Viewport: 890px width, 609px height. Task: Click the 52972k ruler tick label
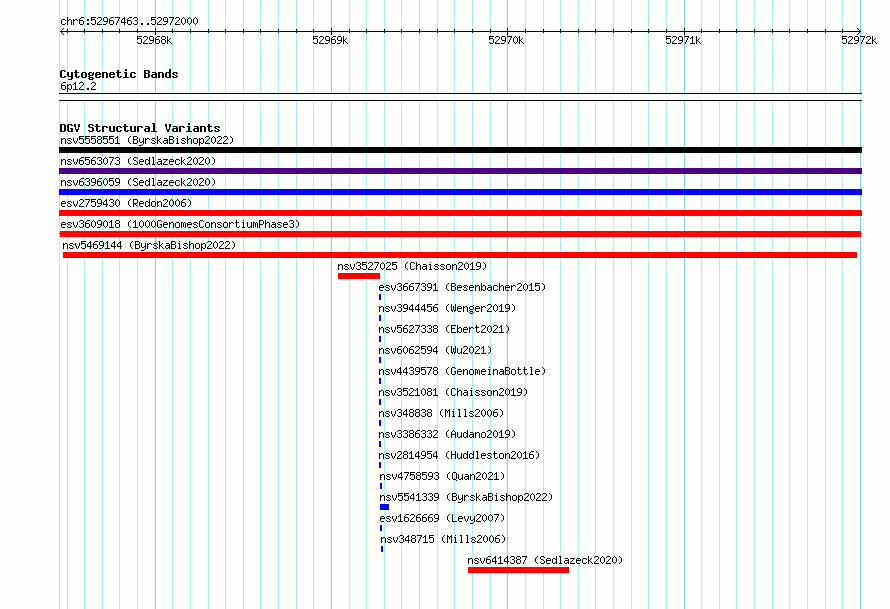(859, 40)
